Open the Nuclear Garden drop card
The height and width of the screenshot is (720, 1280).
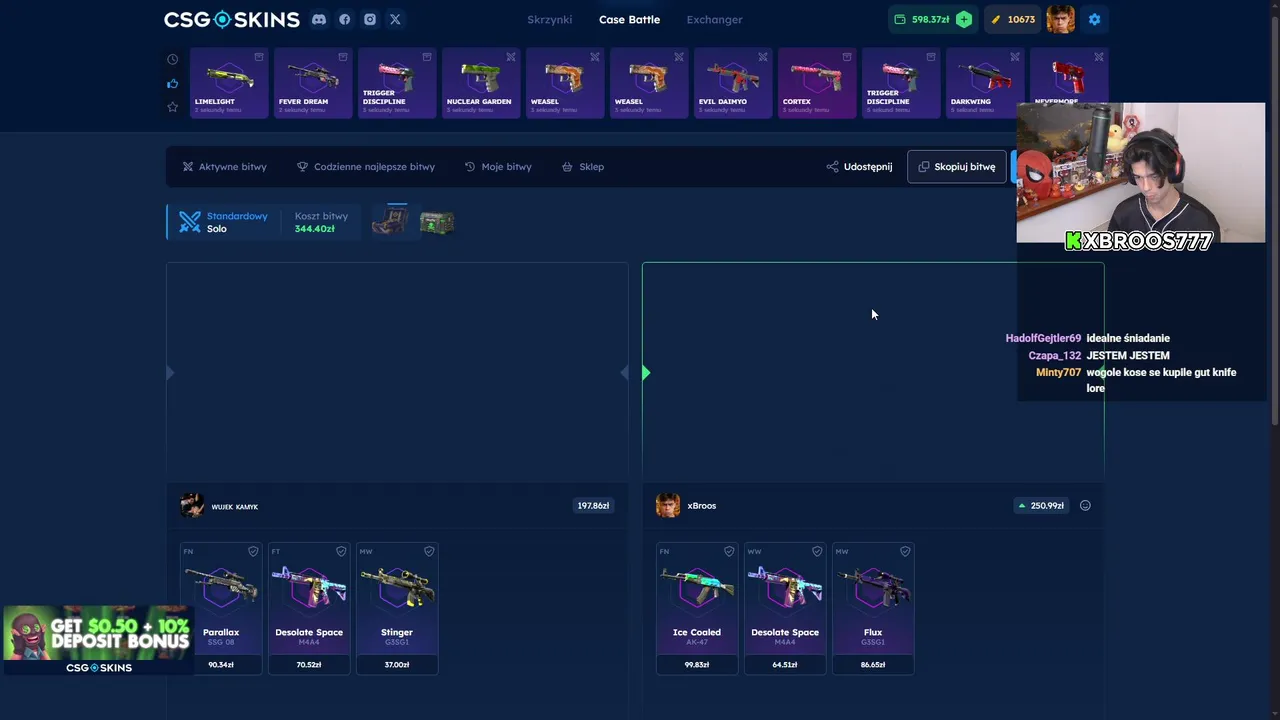(481, 83)
